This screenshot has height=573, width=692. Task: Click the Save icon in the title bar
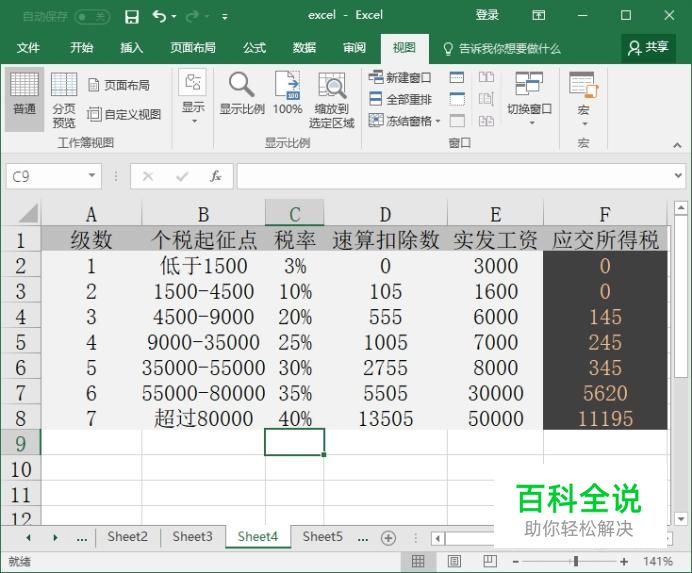132,17
